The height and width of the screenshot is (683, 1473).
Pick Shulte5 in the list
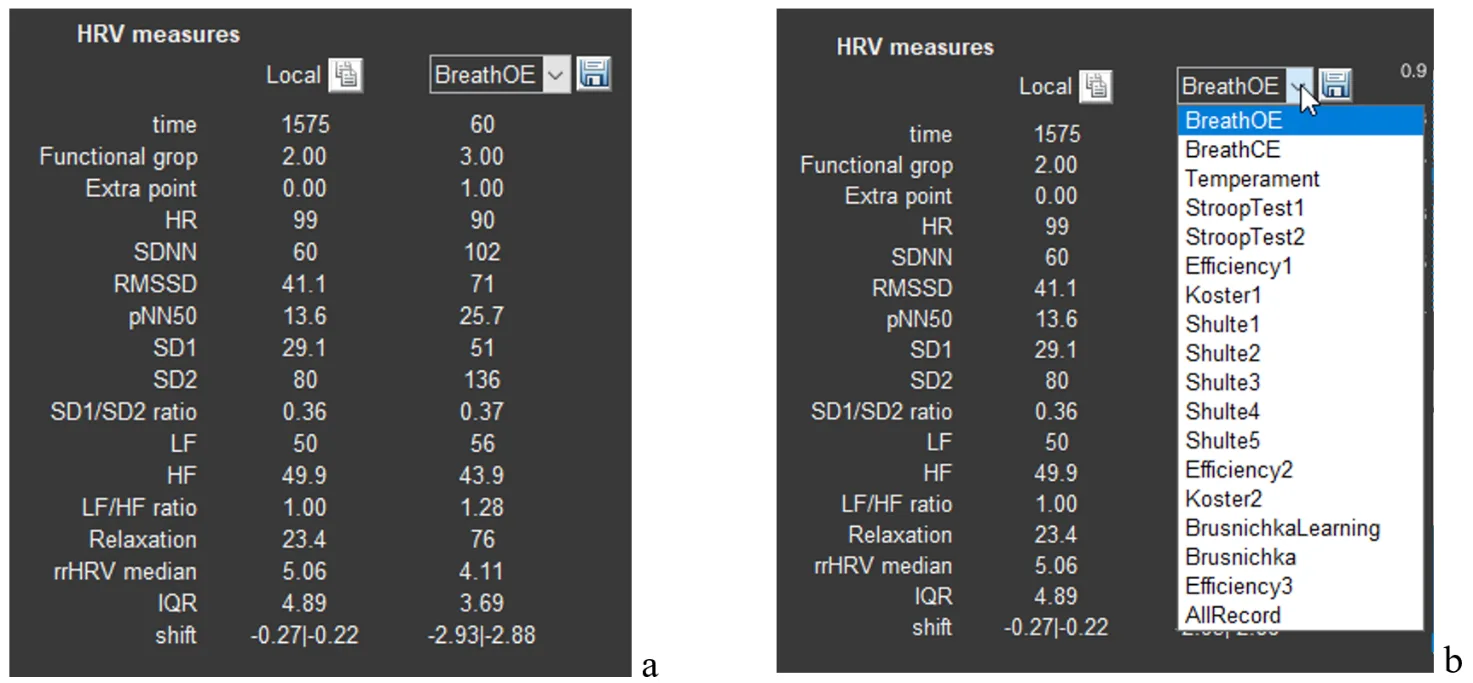tap(1222, 441)
